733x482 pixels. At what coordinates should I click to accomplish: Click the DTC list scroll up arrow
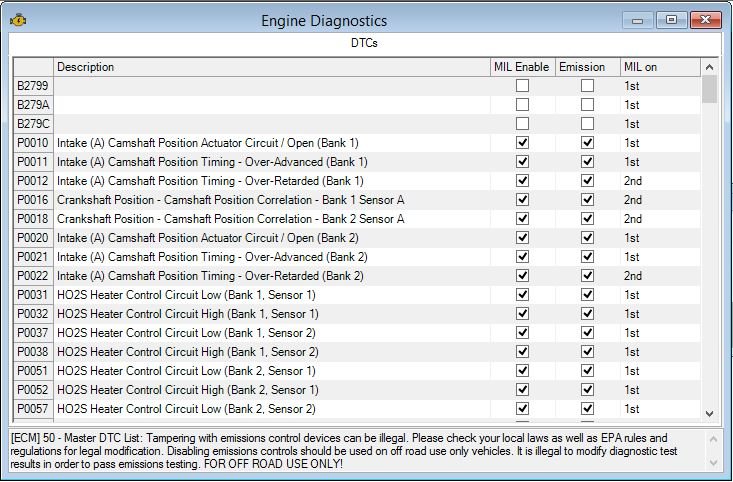[x=709, y=67]
